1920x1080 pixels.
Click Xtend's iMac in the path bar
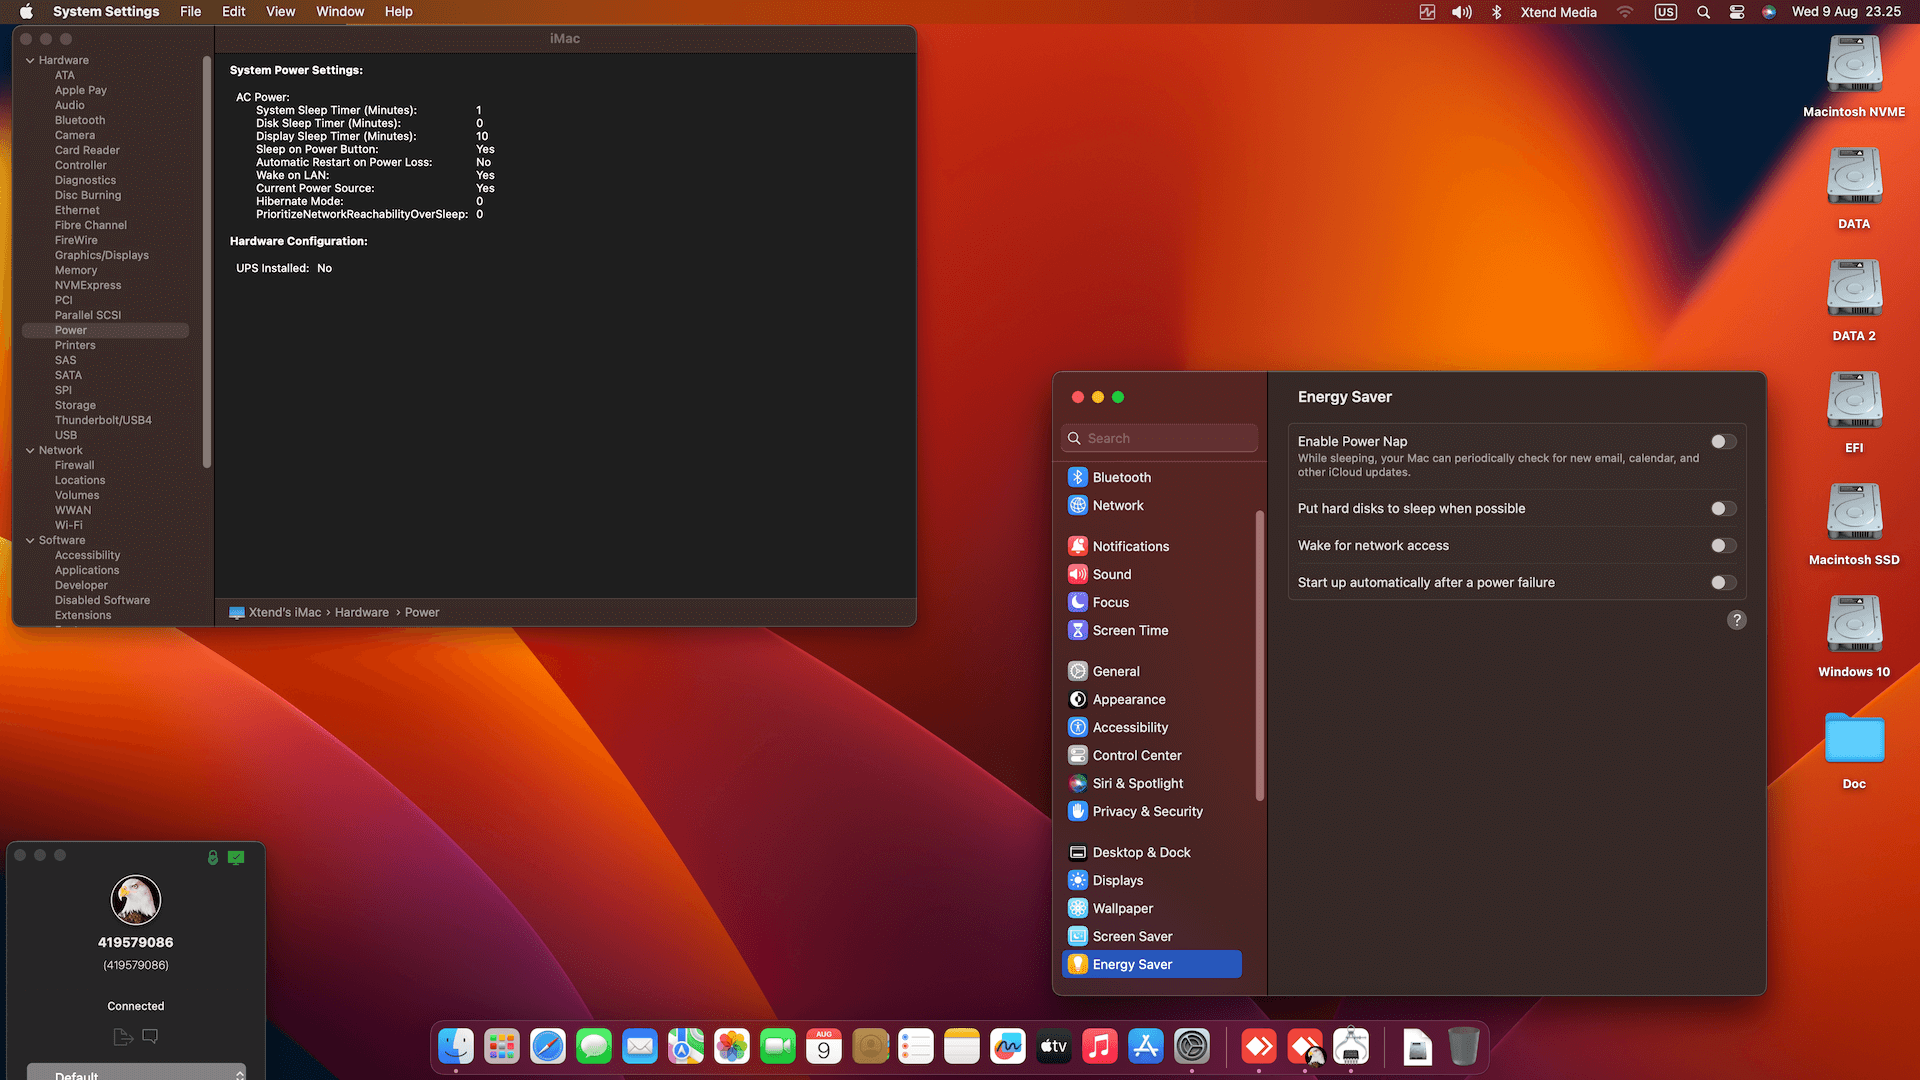pyautogui.click(x=275, y=613)
